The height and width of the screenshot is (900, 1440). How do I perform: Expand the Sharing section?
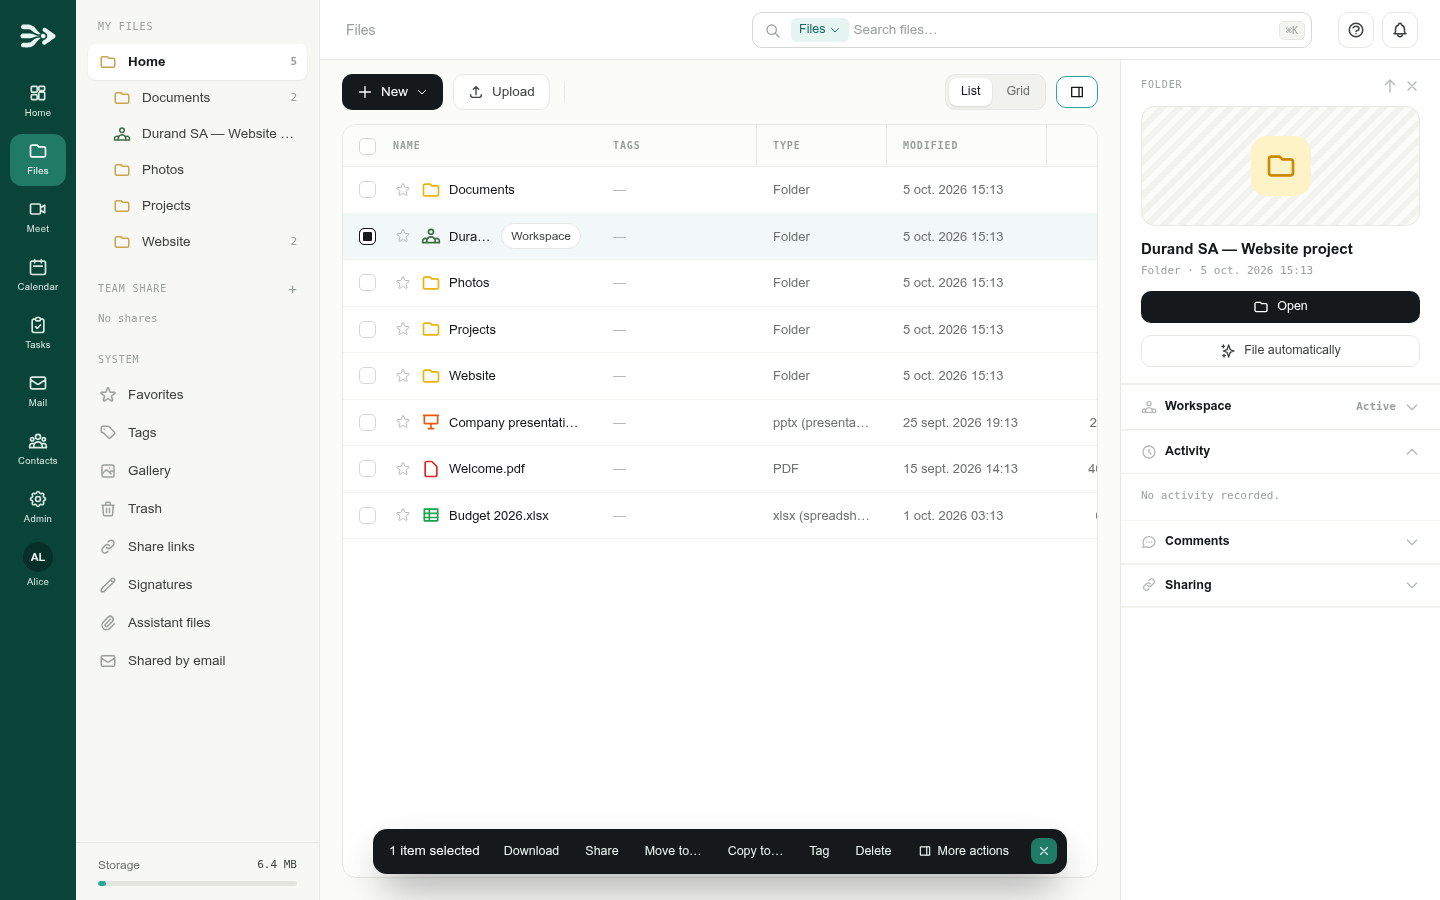tap(1280, 585)
